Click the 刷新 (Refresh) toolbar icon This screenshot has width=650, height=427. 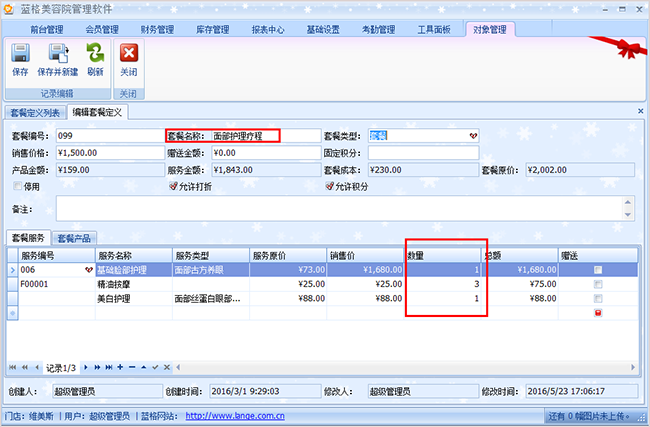[x=95, y=59]
